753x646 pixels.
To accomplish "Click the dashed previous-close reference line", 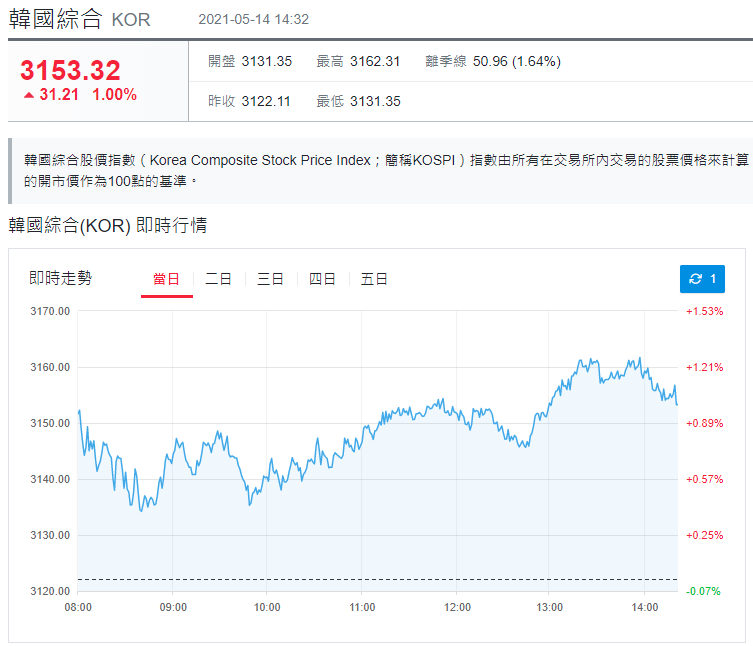I will tap(377, 580).
